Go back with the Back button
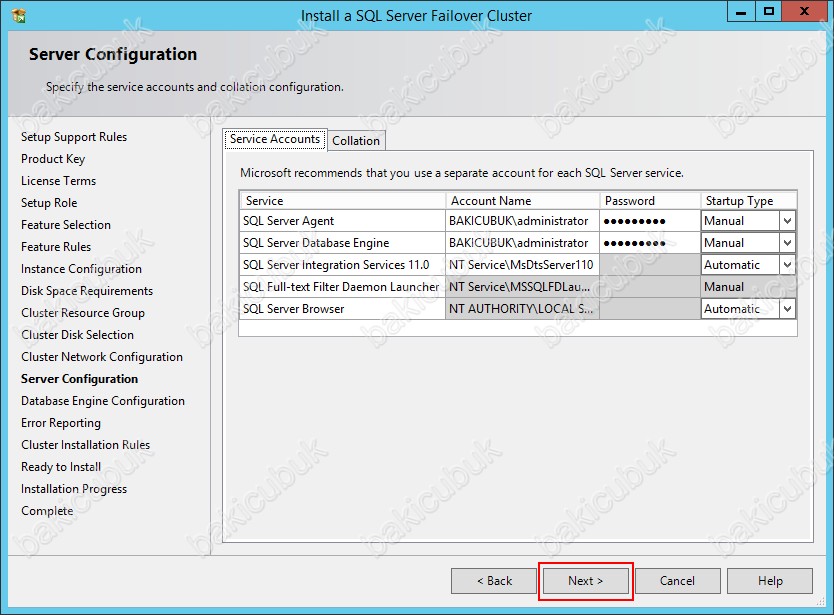834x615 pixels. tap(494, 581)
